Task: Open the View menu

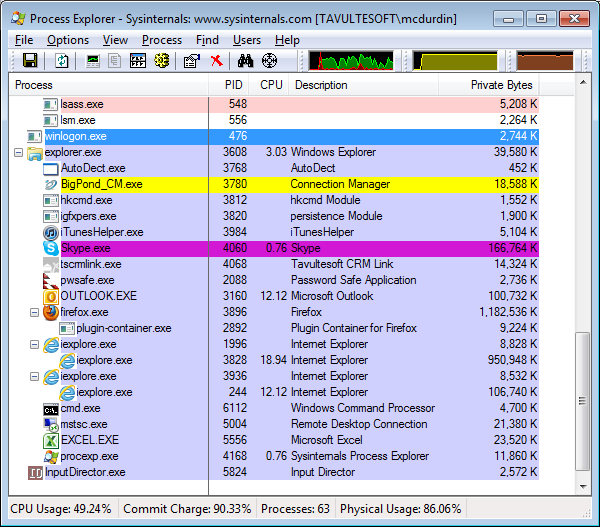Action: [x=115, y=40]
